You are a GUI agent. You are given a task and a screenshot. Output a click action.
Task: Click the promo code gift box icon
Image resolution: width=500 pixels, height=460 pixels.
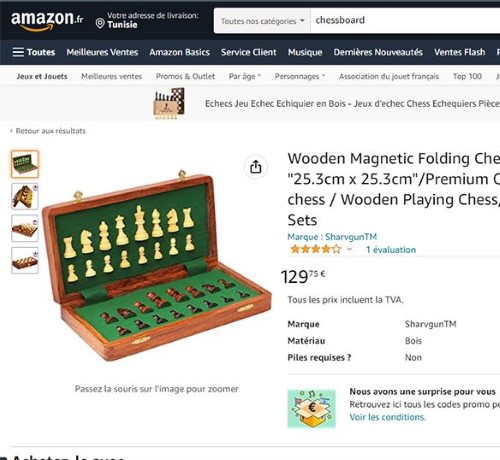pos(311,408)
